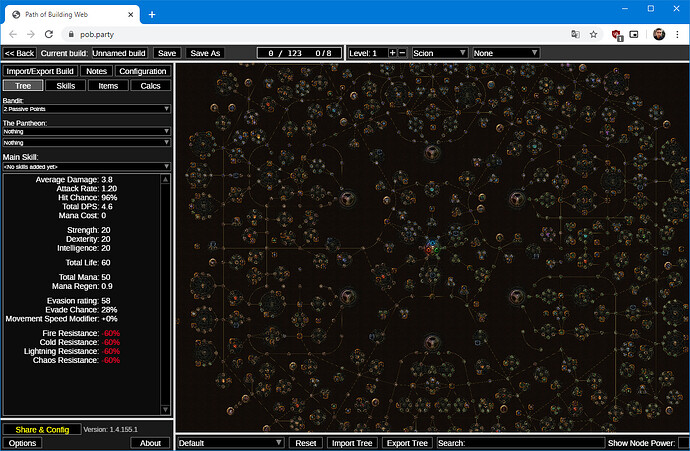
Task: Reset the passive tree
Action: pos(306,443)
